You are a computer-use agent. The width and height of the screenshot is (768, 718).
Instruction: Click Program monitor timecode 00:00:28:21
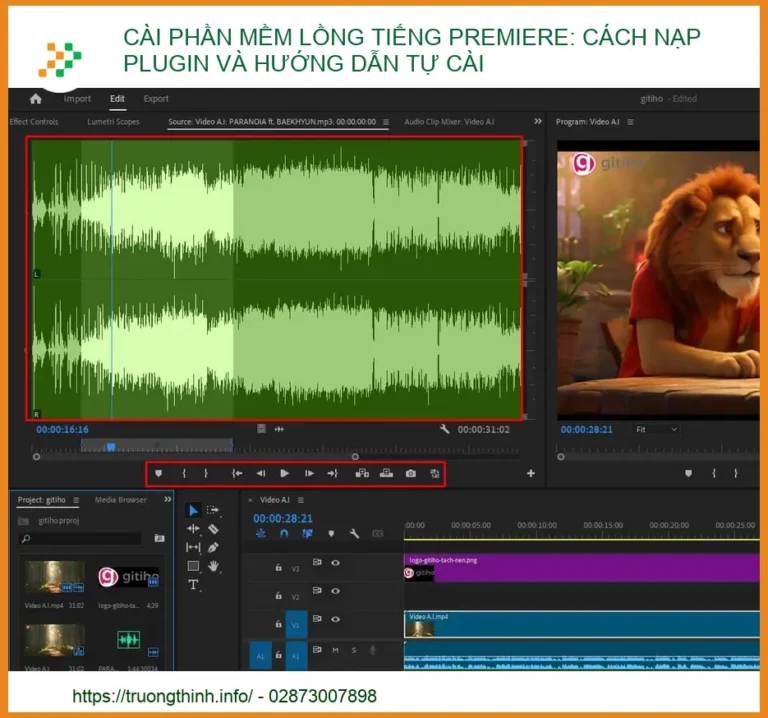coord(586,430)
